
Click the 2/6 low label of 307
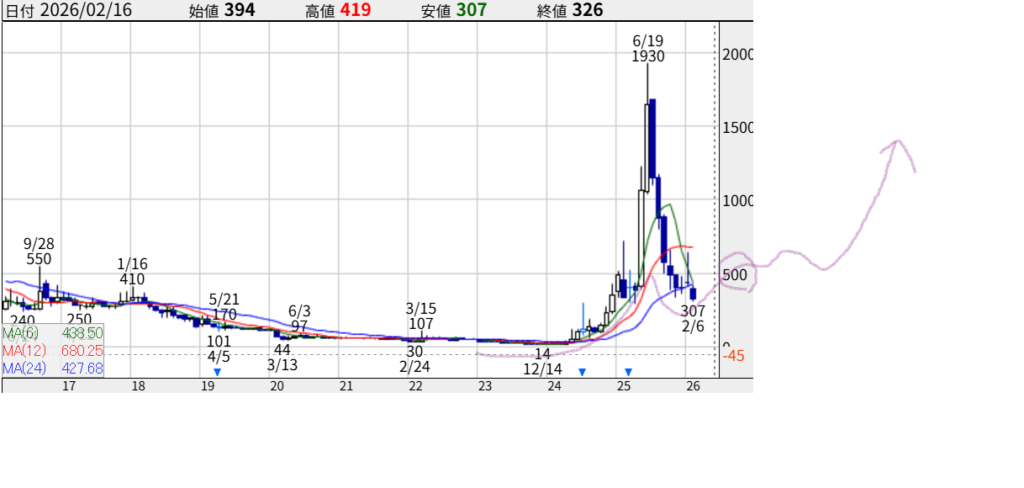click(692, 319)
